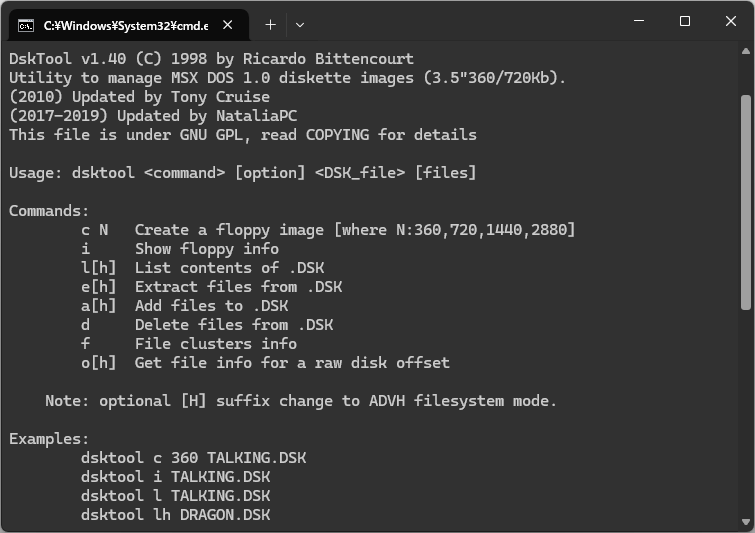Open a new terminal tab with plus
The width and height of the screenshot is (755, 533).
271,25
